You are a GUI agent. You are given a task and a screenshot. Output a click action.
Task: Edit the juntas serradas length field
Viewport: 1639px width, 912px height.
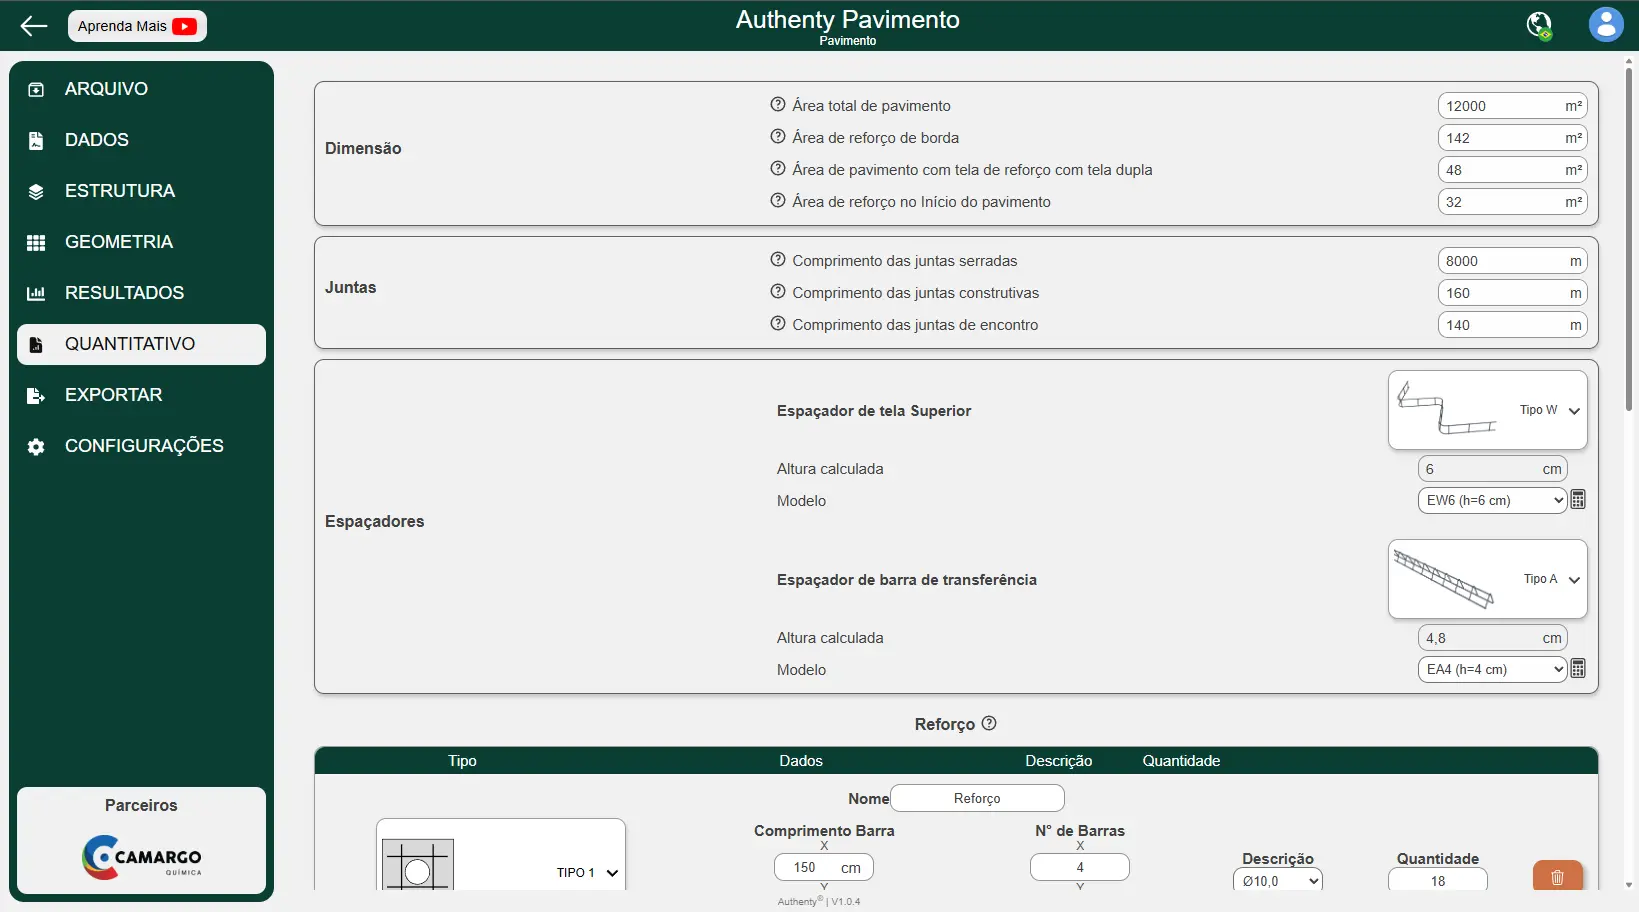1512,261
